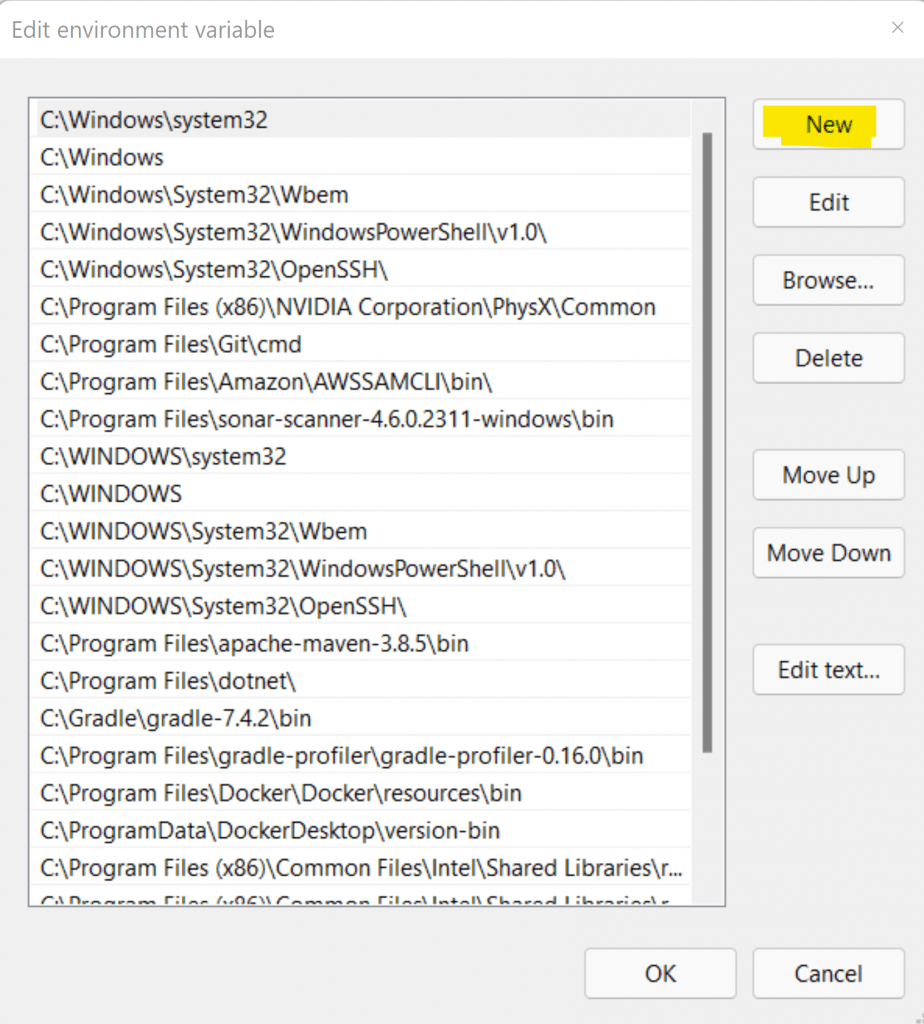Click the Move Down button
Viewport: 924px width, 1024px height.
pos(828,553)
